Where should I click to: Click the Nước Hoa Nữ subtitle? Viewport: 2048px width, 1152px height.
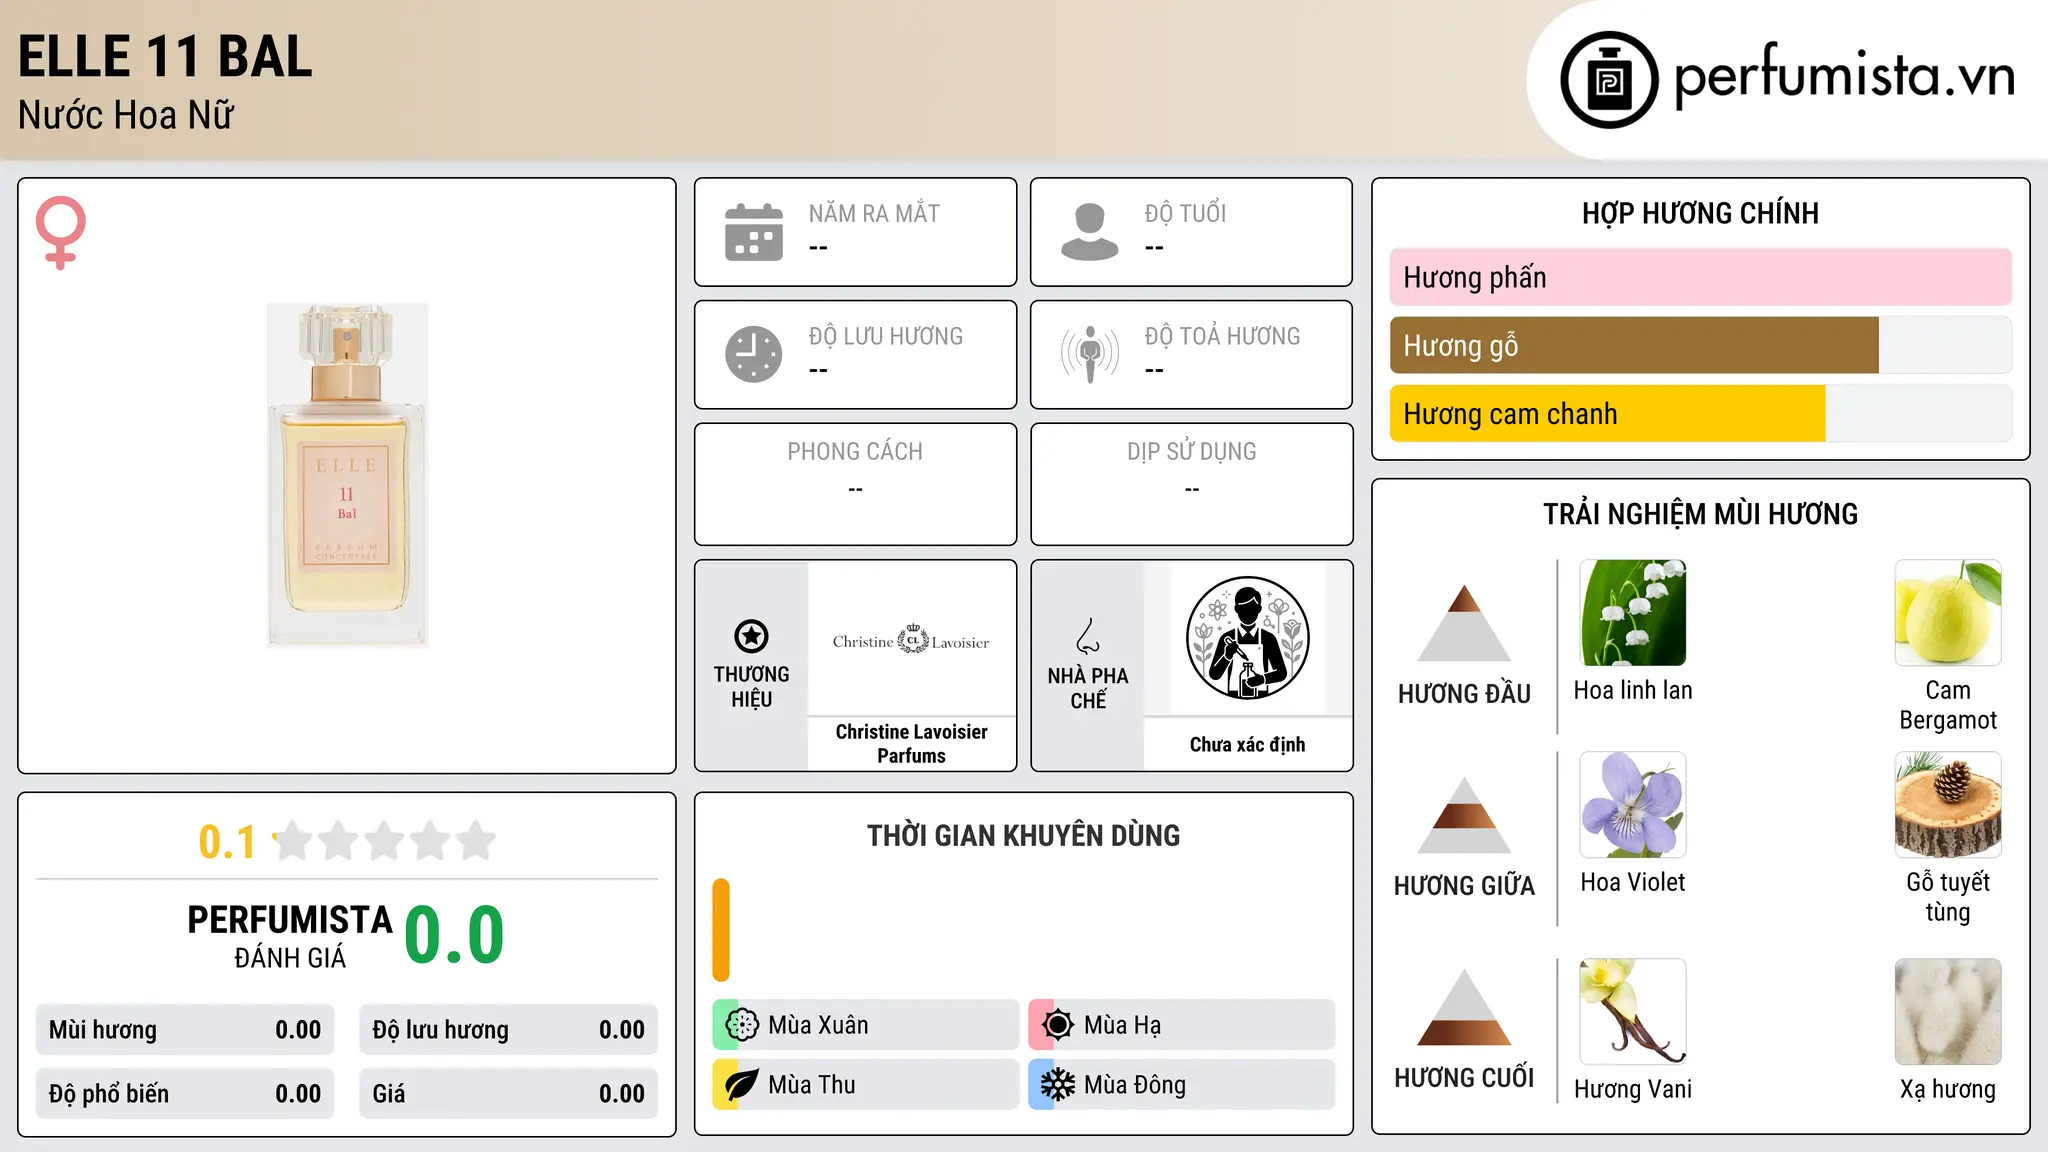coord(126,115)
